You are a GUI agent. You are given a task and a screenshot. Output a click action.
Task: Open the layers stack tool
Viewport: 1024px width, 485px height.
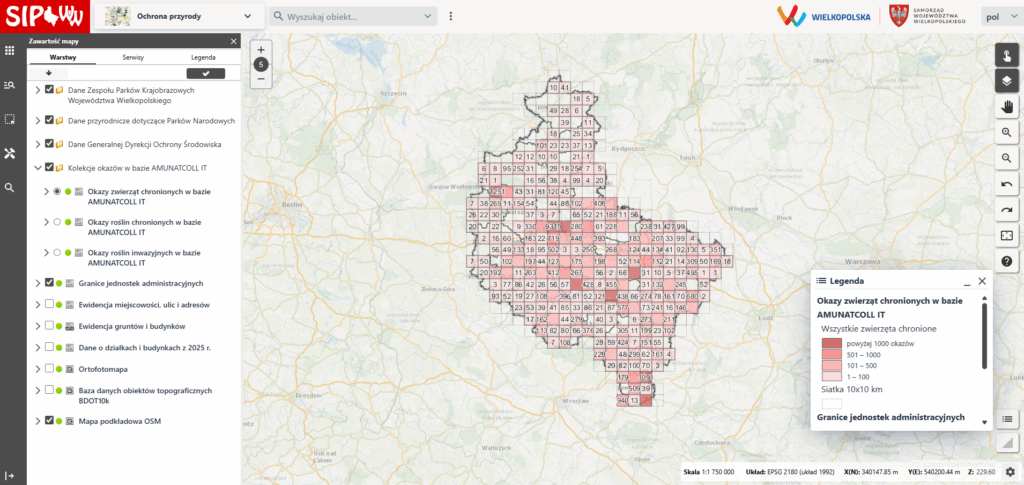[1006, 80]
